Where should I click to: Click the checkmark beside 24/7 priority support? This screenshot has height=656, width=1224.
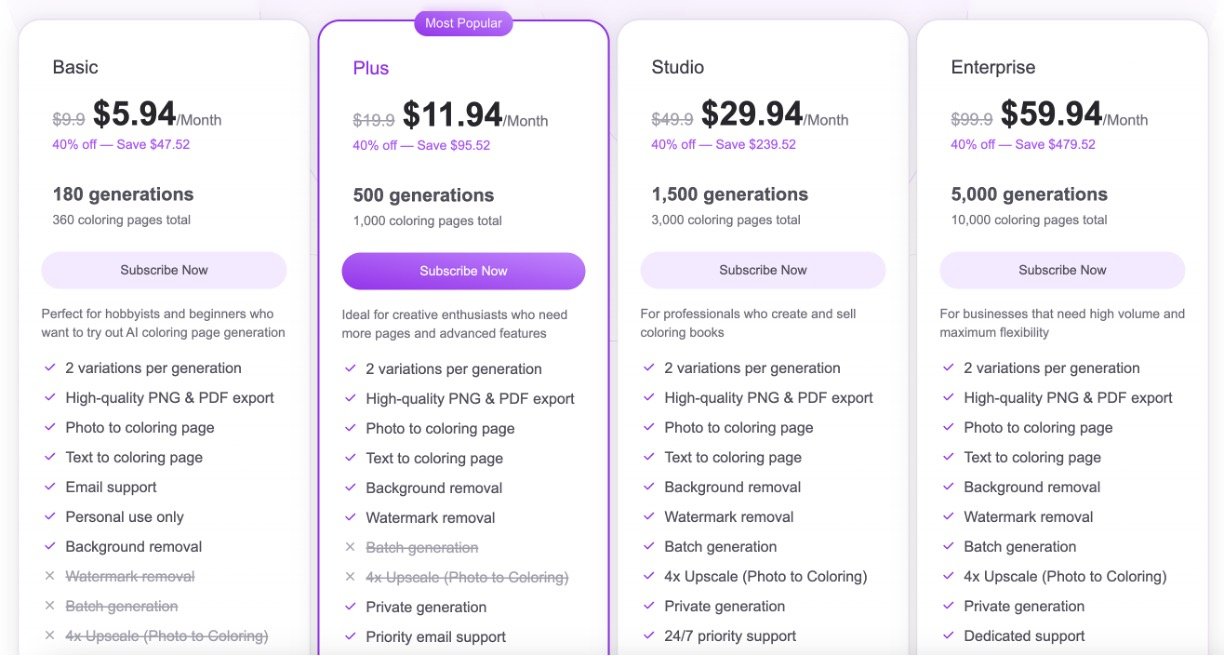(649, 636)
